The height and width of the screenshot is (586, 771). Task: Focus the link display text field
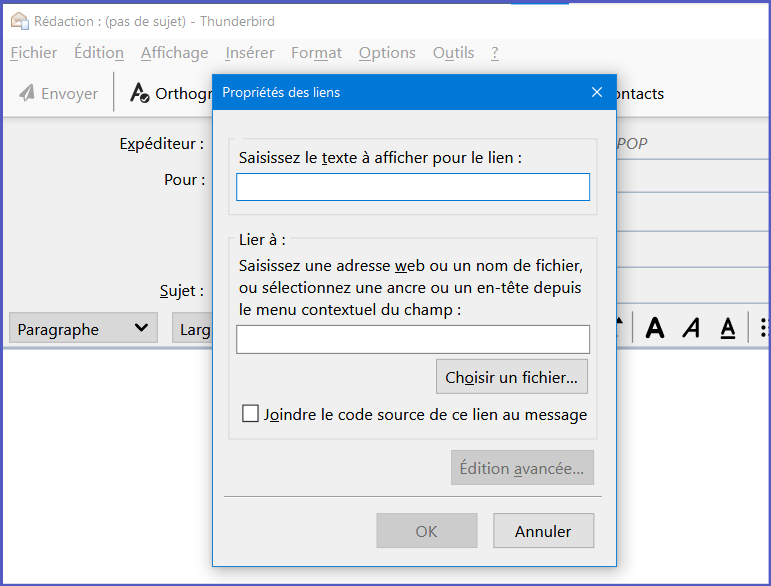413,187
